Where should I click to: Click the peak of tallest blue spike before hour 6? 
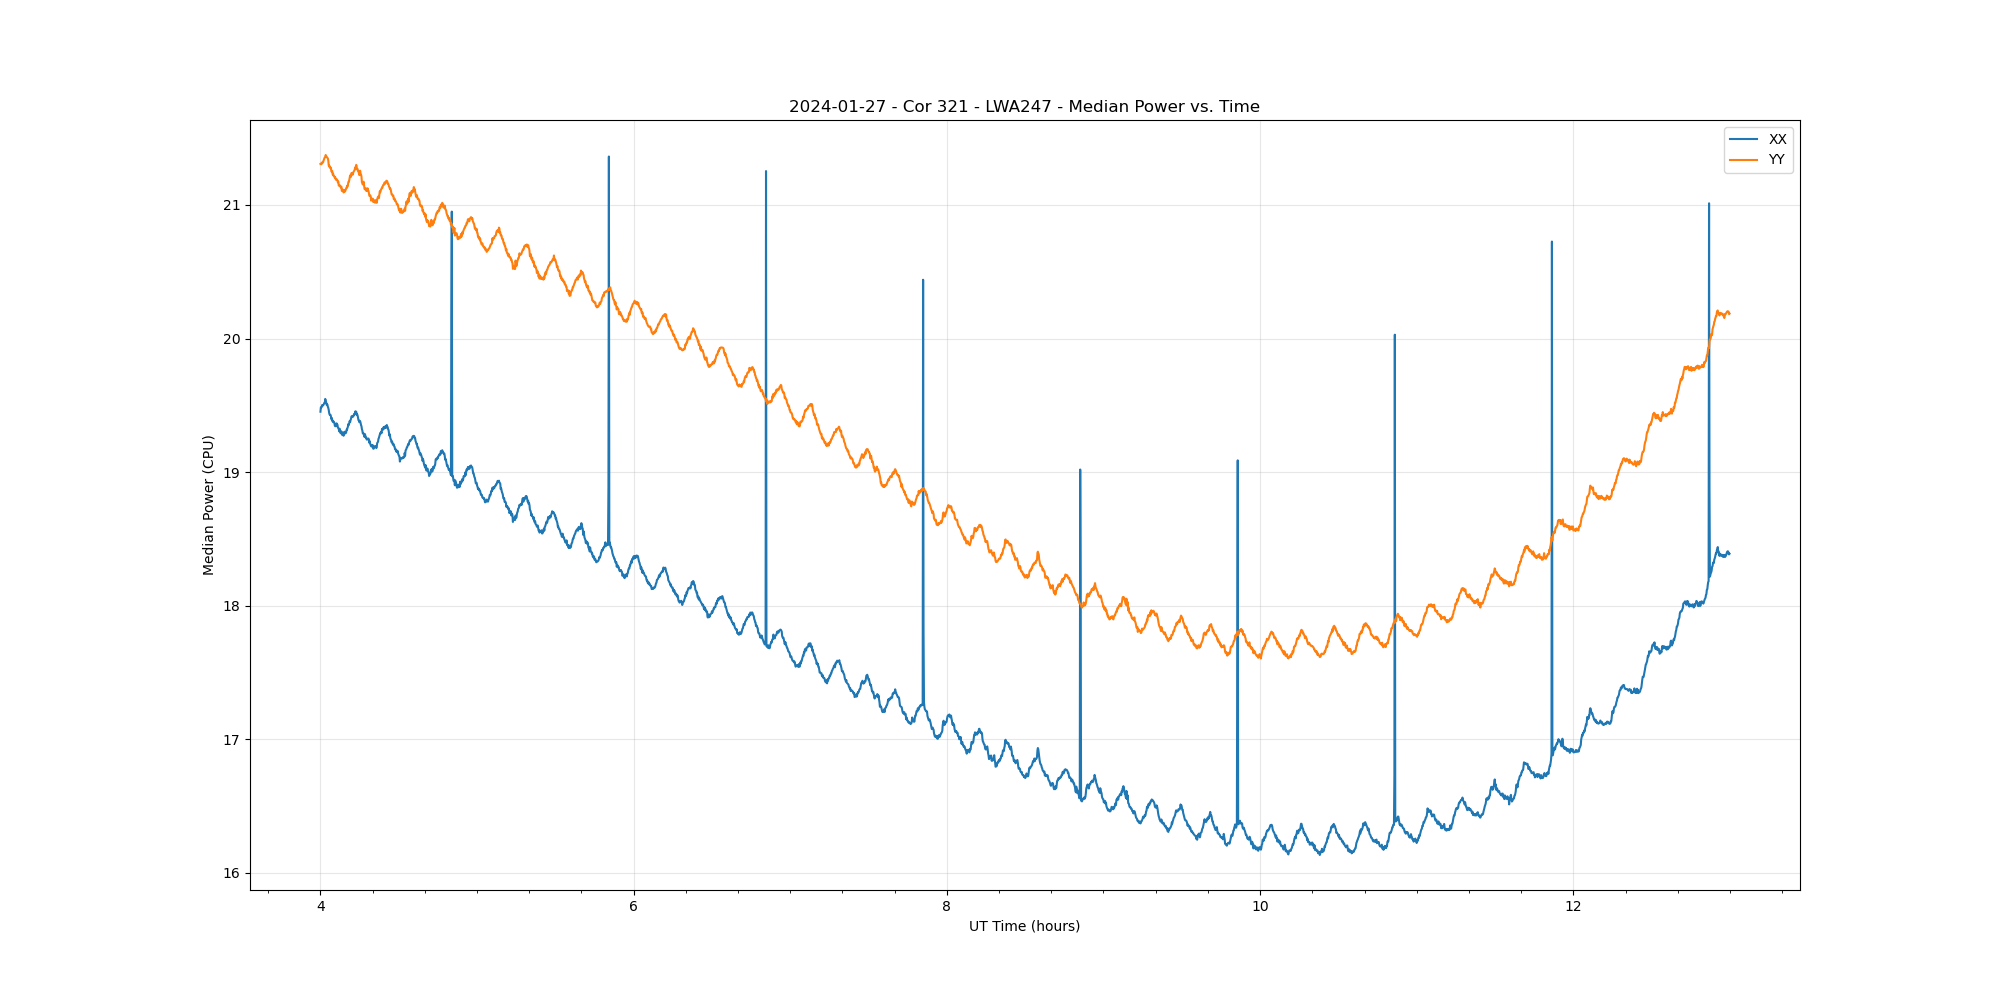click(608, 157)
